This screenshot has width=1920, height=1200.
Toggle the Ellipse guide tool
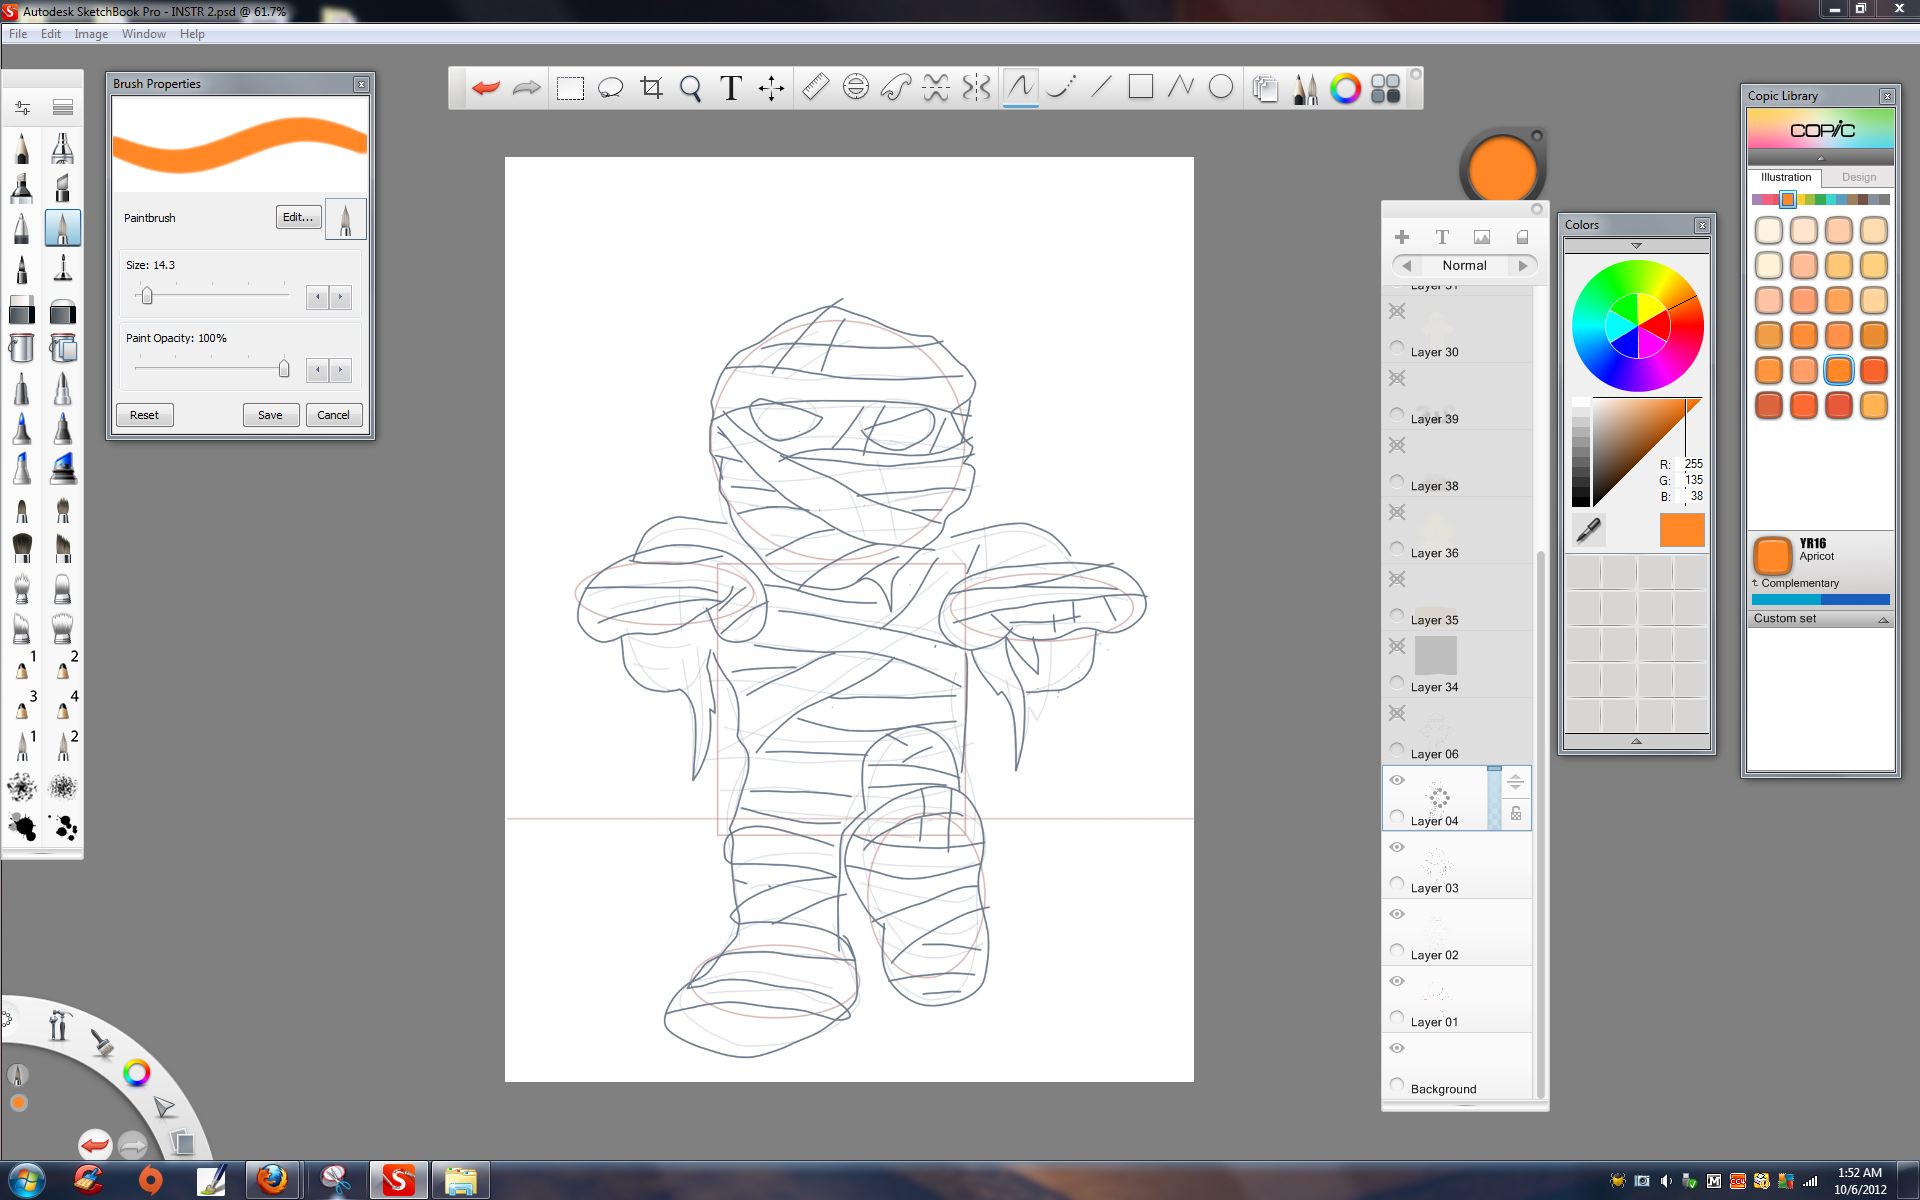coord(855,88)
